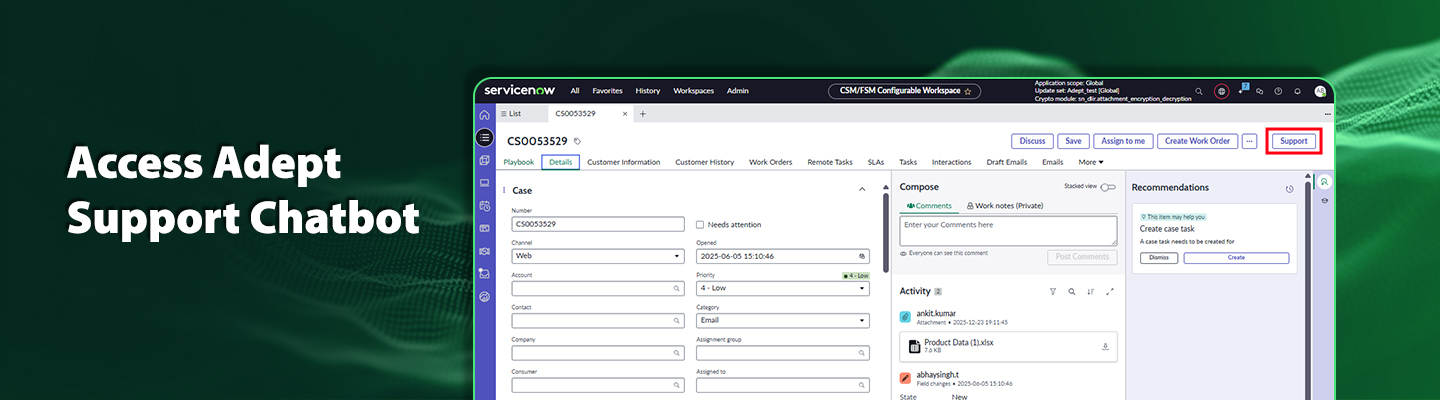1440x400 pixels.
Task: Click the Create Work Order button
Action: click(x=1198, y=141)
